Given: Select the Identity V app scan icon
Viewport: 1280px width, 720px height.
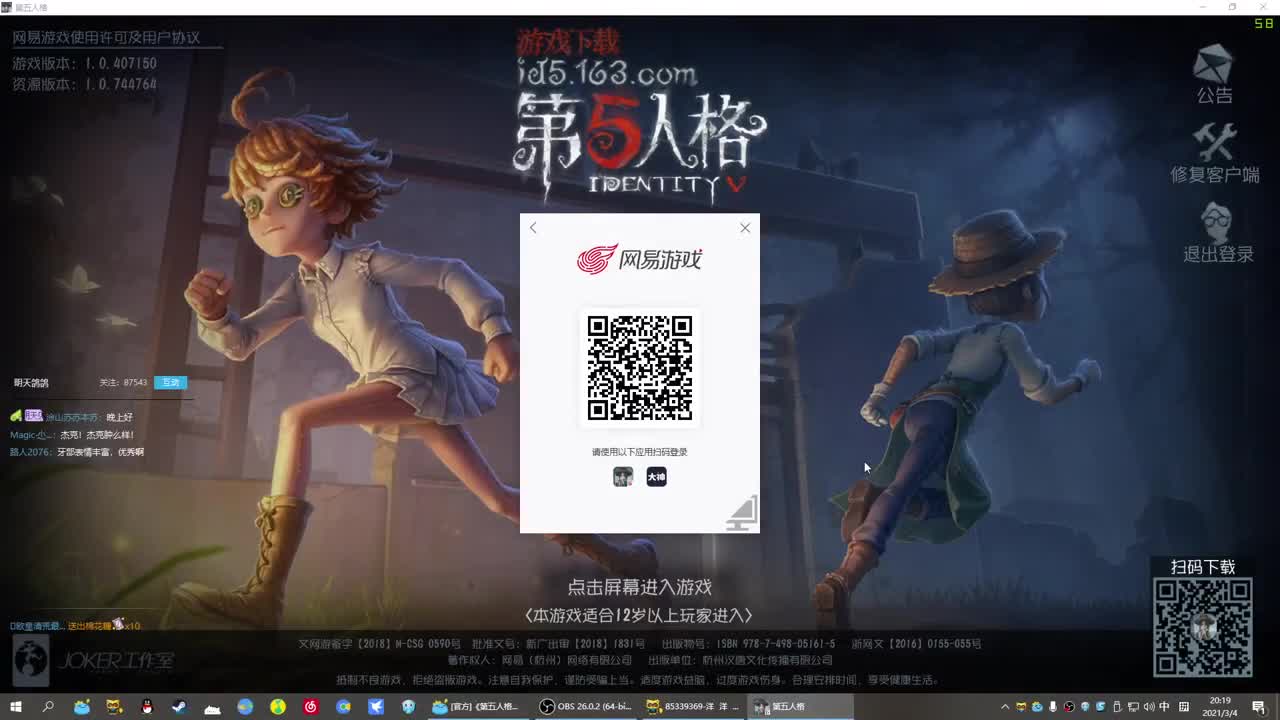Looking at the screenshot, I should (x=623, y=477).
